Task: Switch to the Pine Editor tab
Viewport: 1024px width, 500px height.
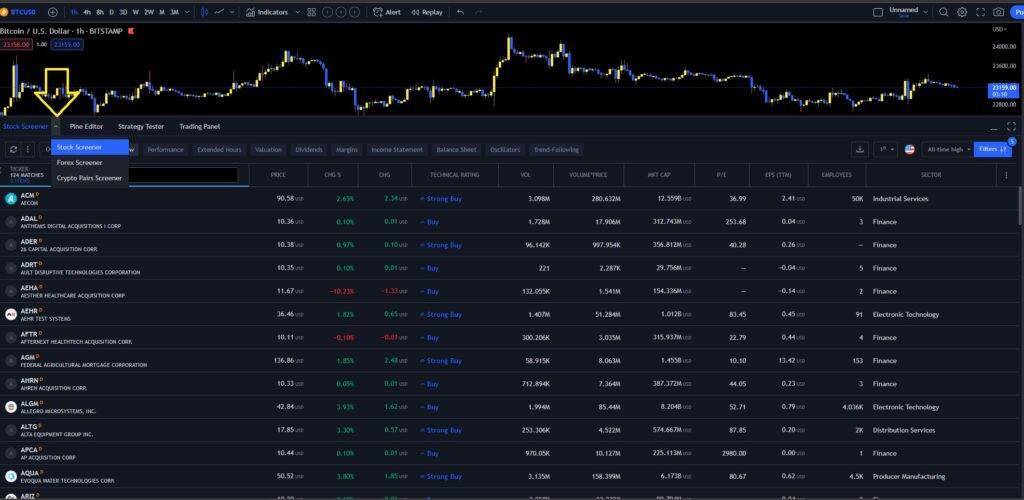Action: click(x=86, y=127)
